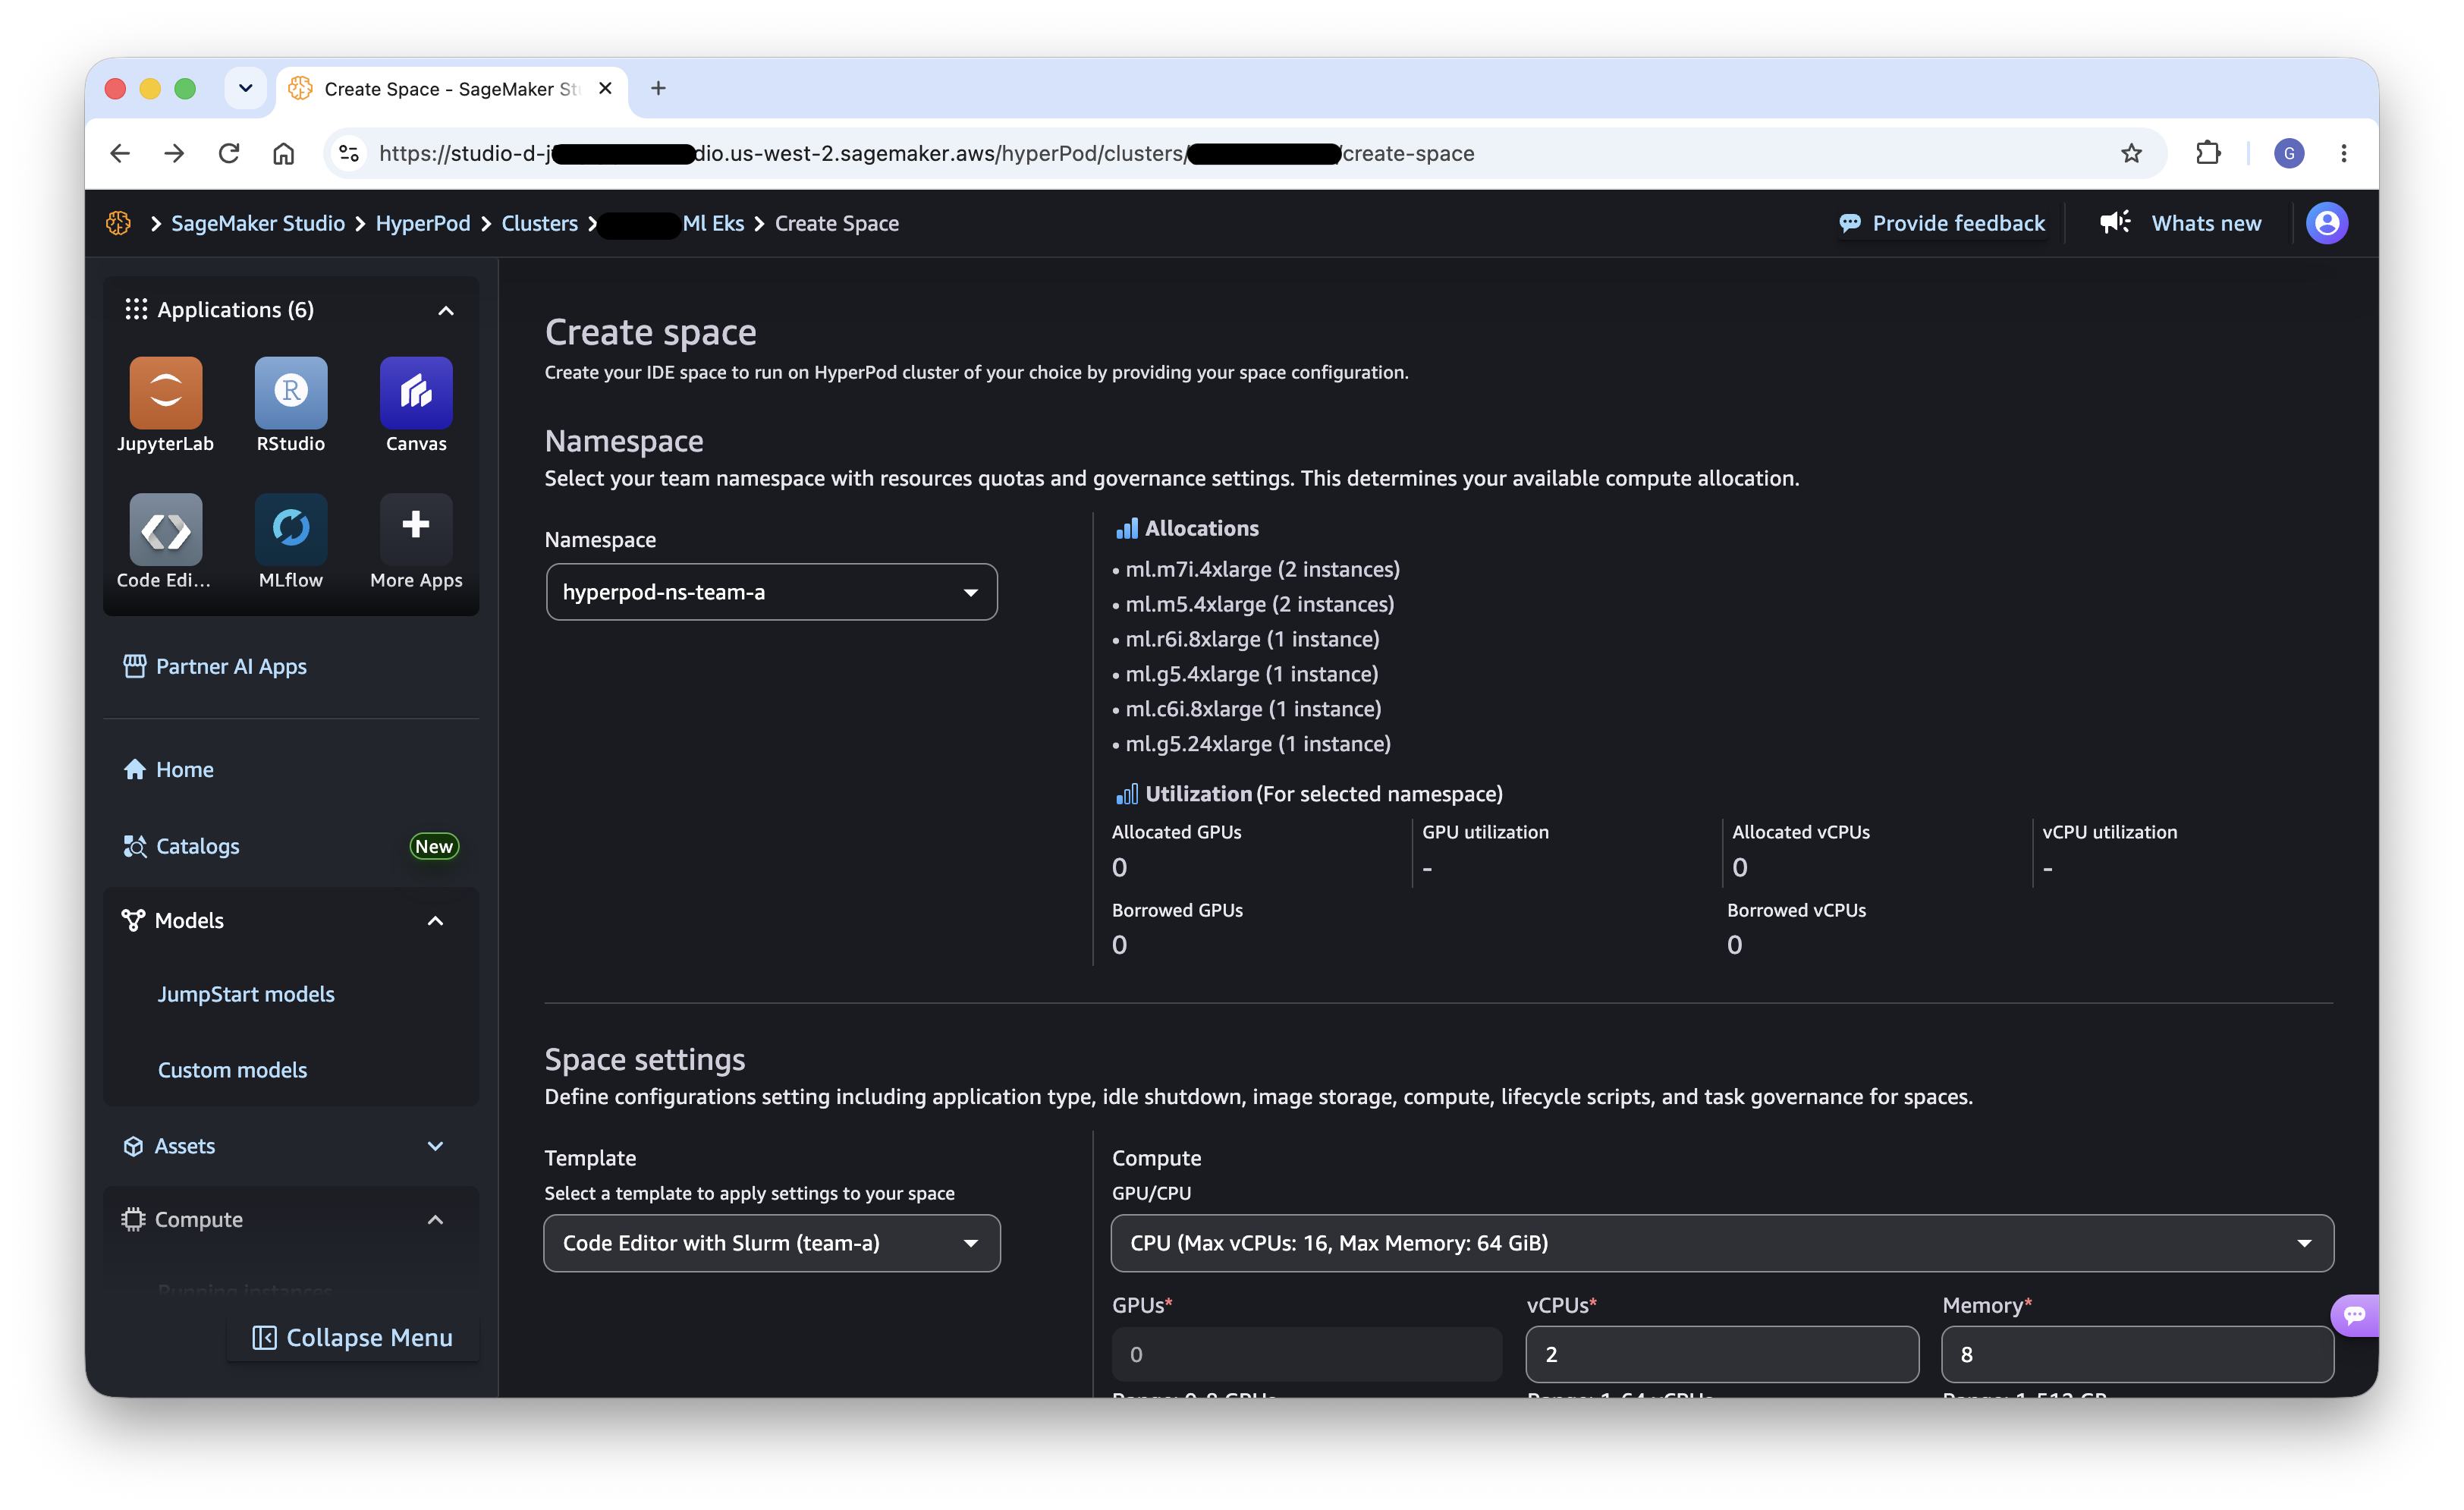Click the Allocated GPUs value label
The image size is (2464, 1510).
click(1176, 832)
